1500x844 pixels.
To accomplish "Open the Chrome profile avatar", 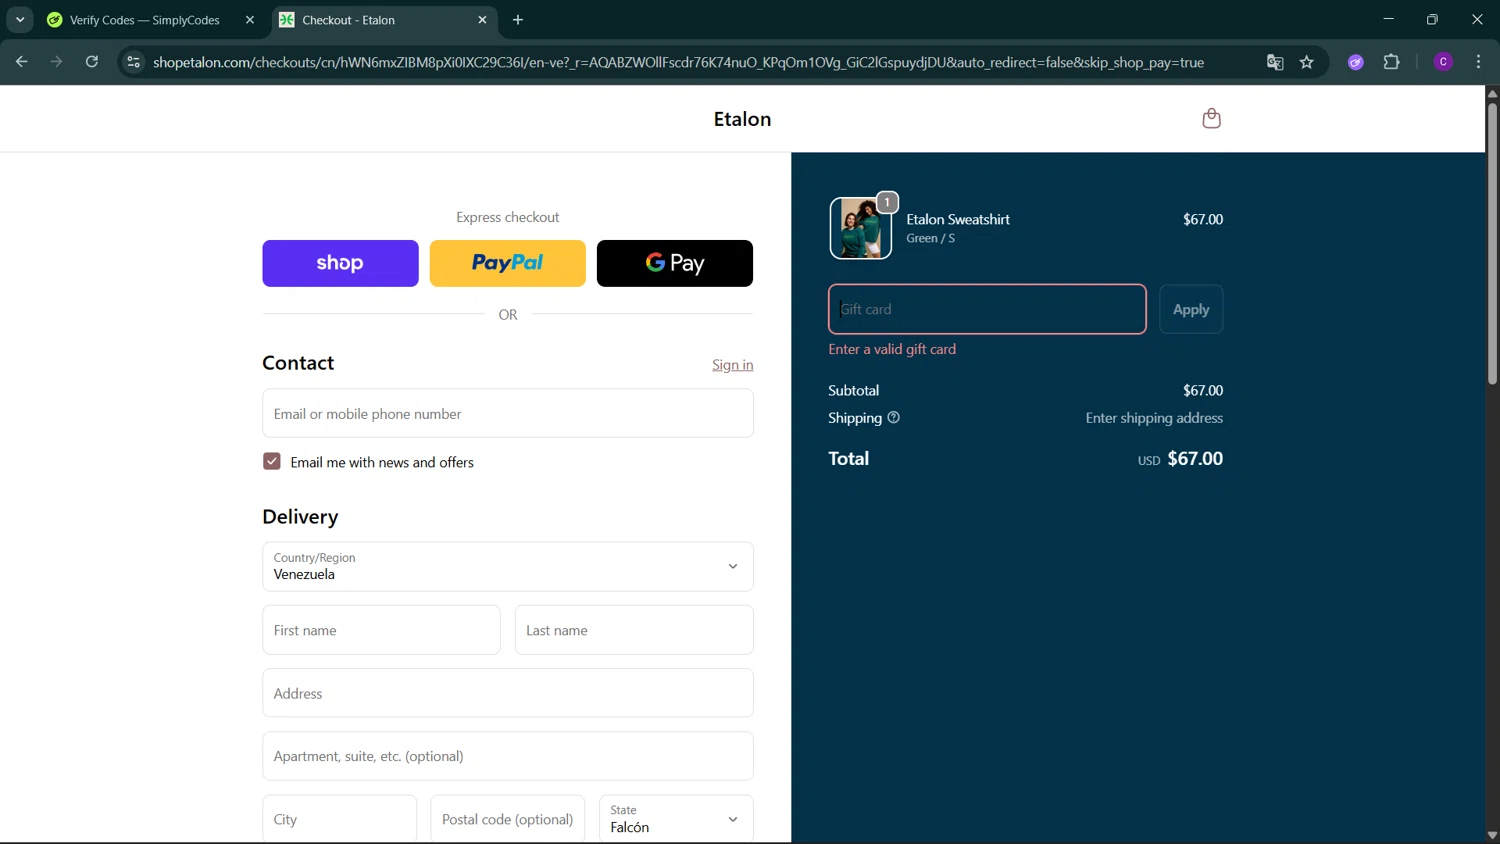I will pos(1443,62).
